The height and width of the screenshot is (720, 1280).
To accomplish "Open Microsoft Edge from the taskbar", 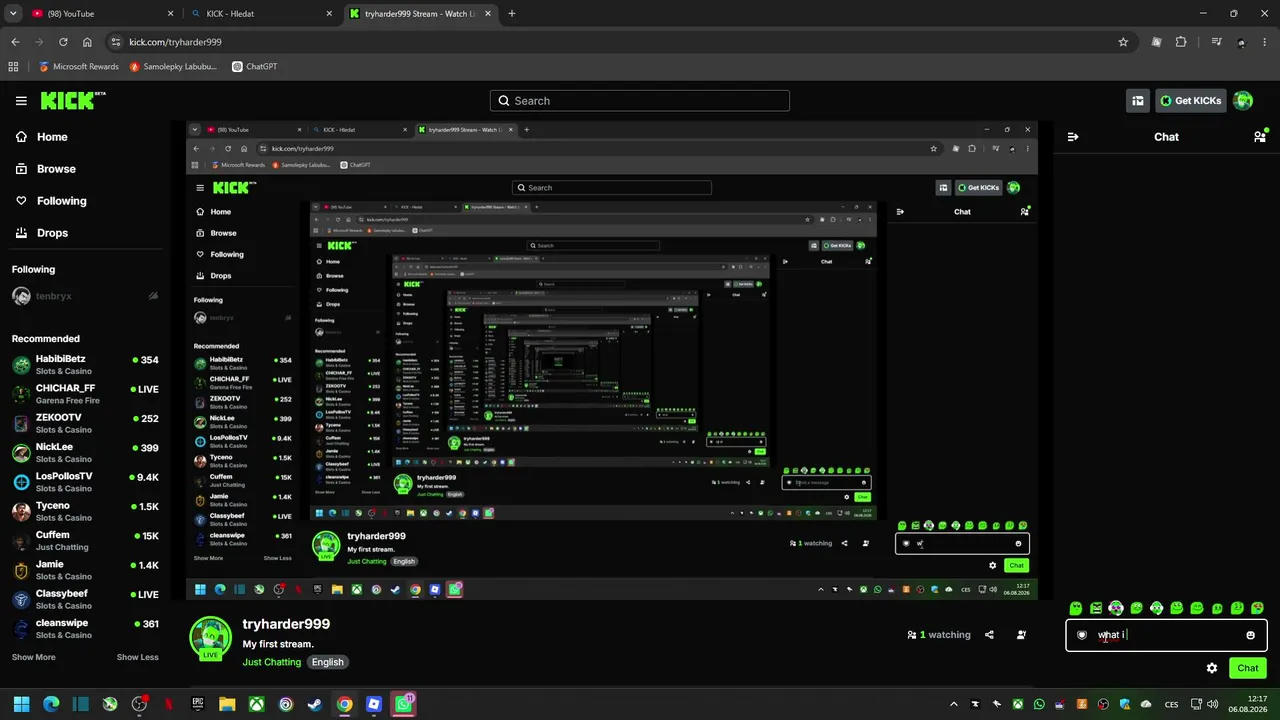I will (x=51, y=704).
